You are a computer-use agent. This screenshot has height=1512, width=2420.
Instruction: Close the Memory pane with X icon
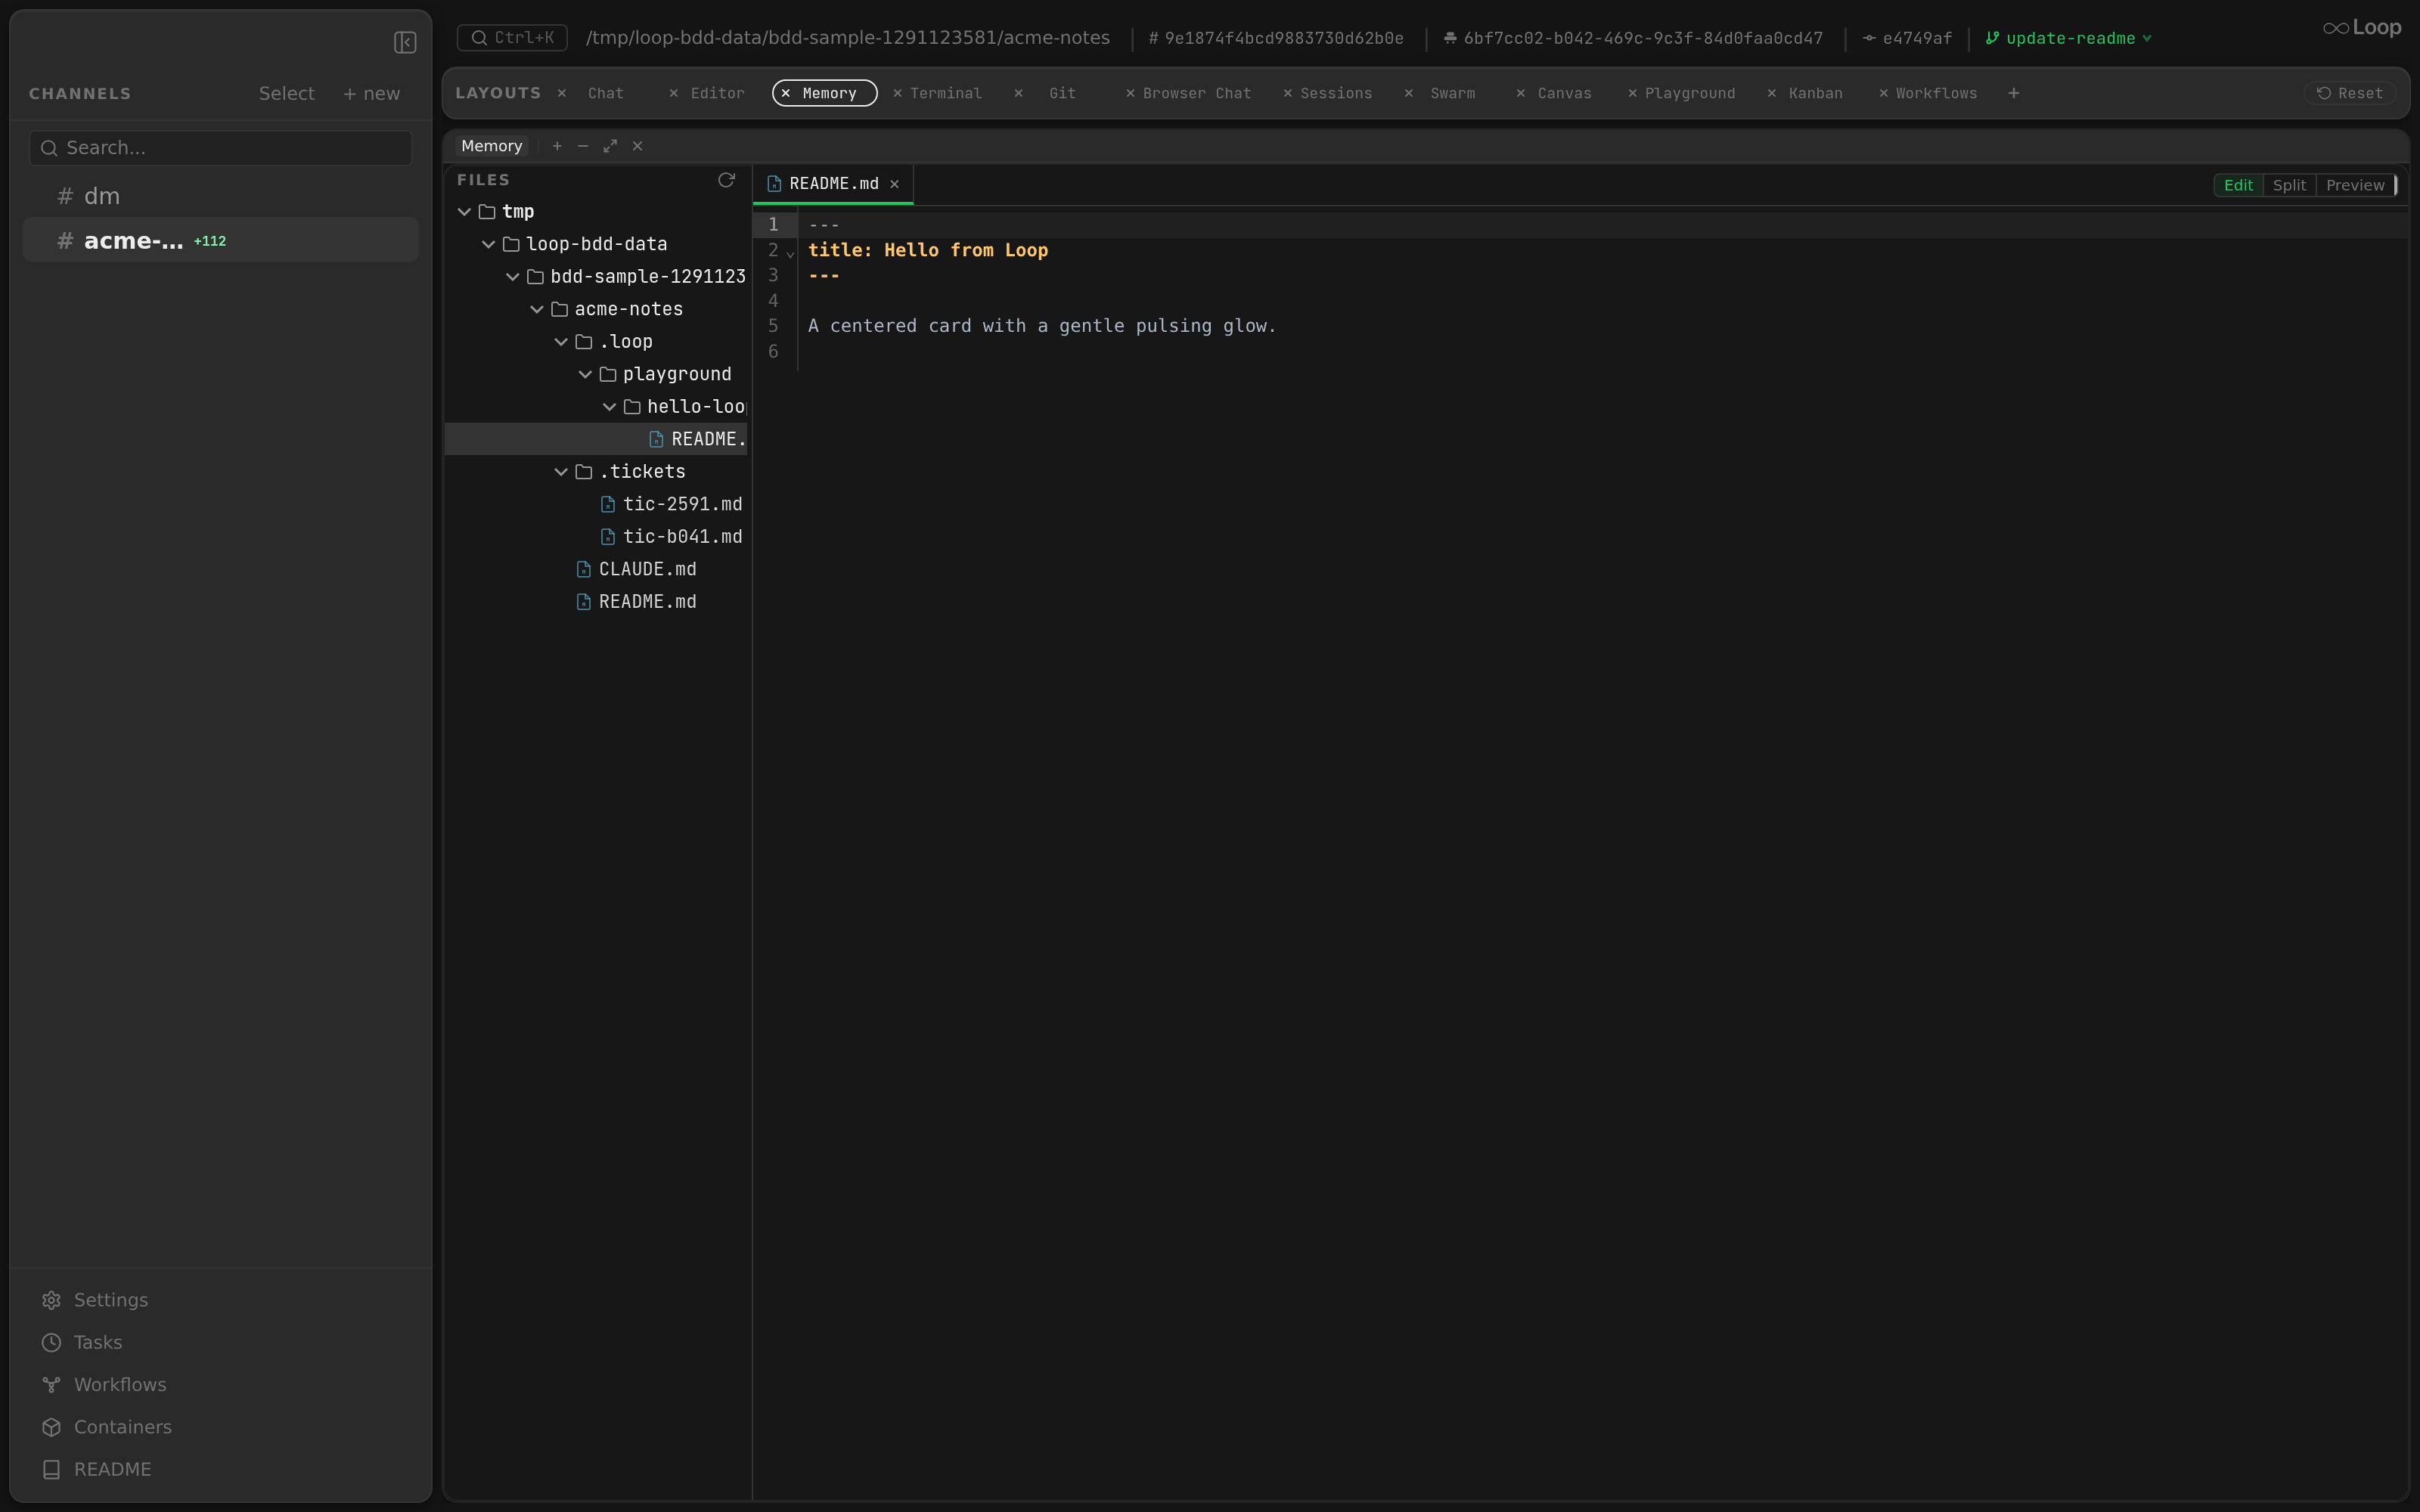pyautogui.click(x=637, y=146)
